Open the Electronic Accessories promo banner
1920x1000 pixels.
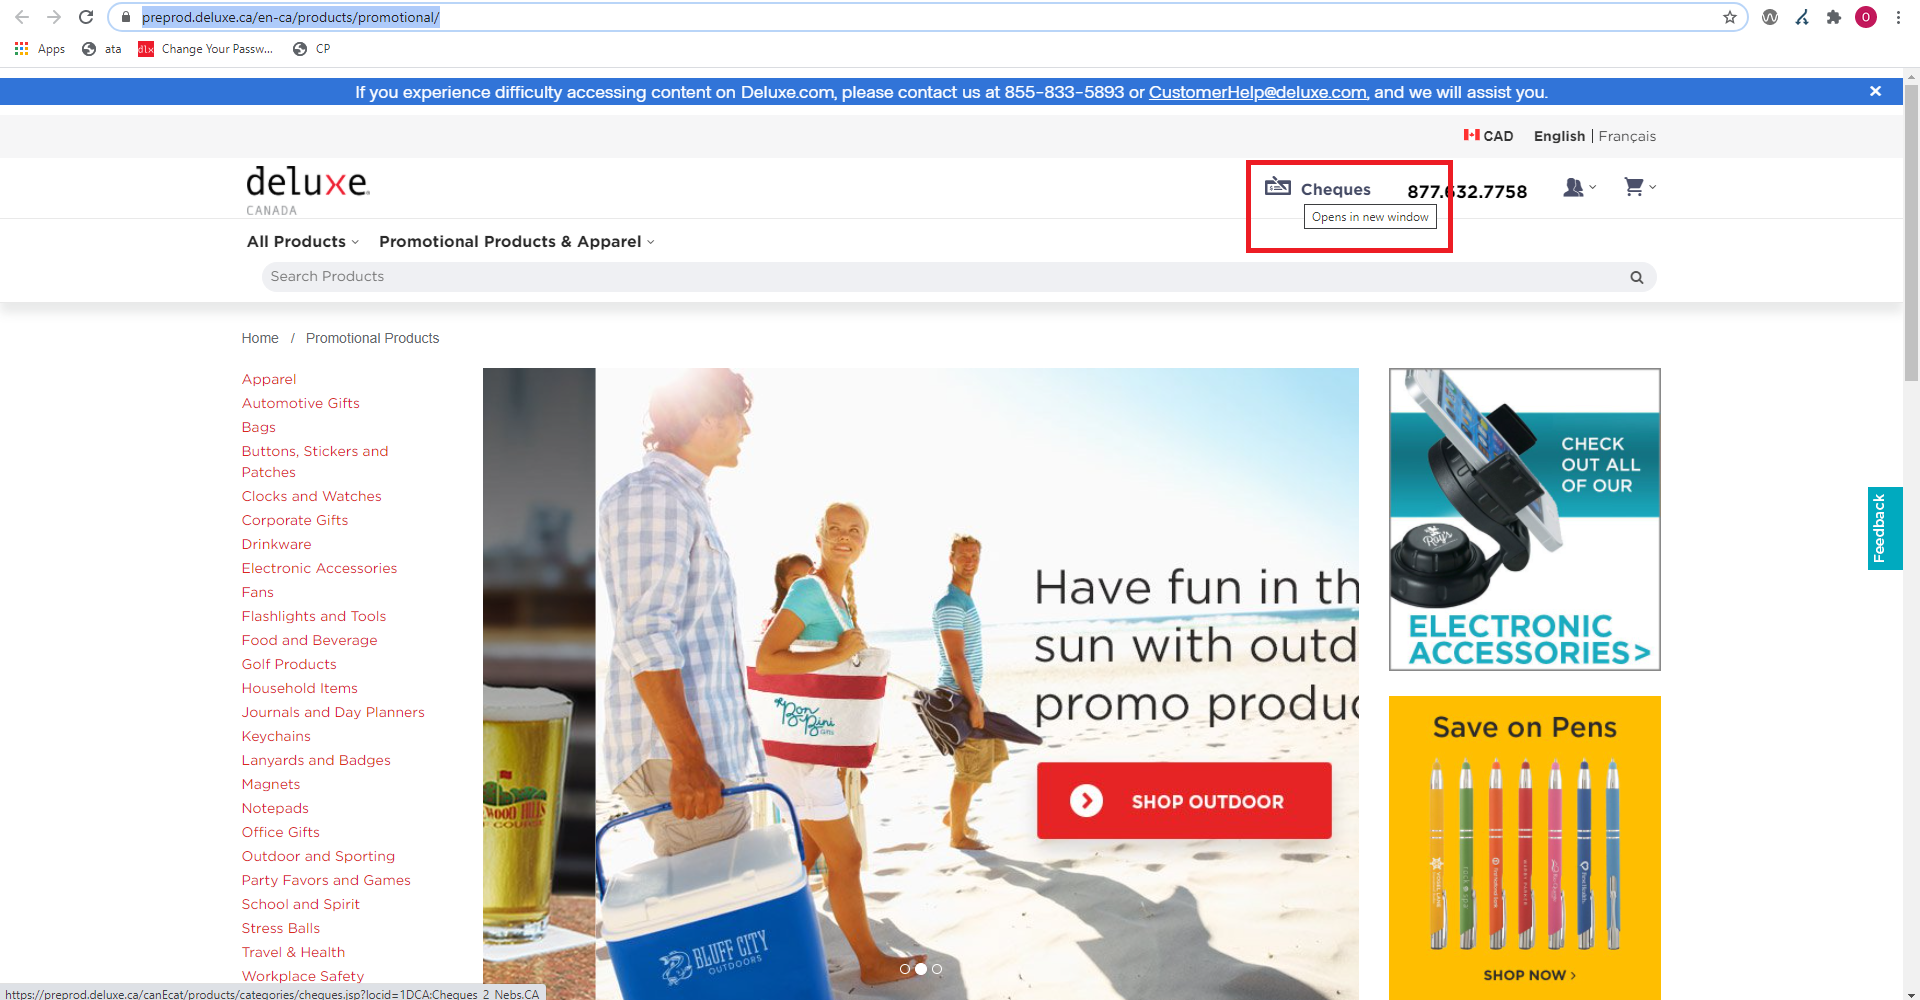coord(1524,519)
